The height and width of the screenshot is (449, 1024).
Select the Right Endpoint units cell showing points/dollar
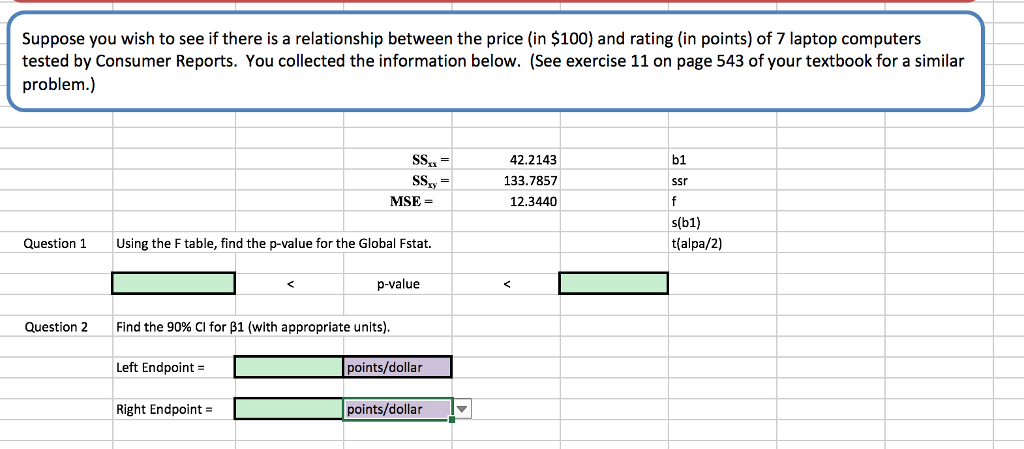396,409
